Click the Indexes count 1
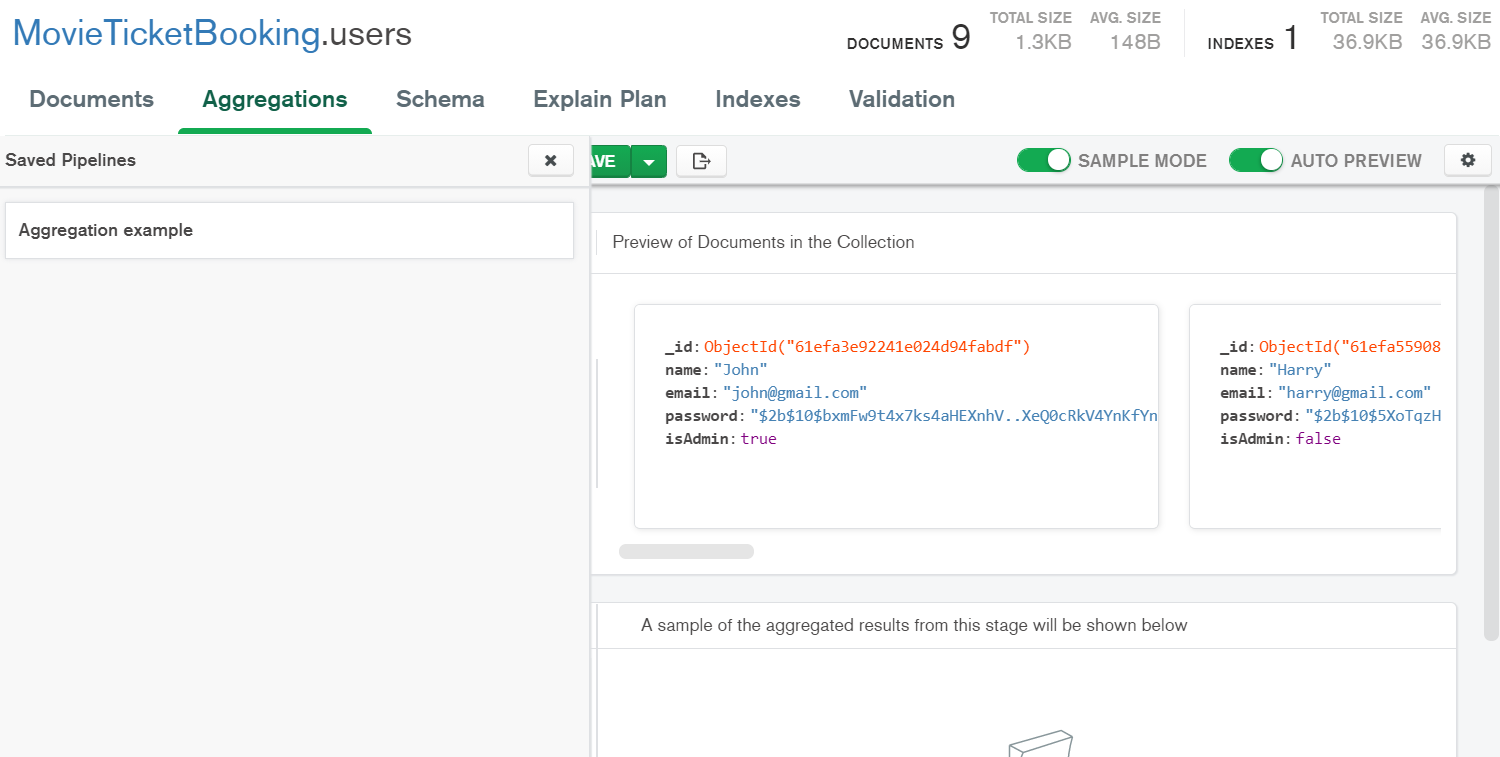This screenshot has height=757, width=1500. pyautogui.click(x=1291, y=38)
